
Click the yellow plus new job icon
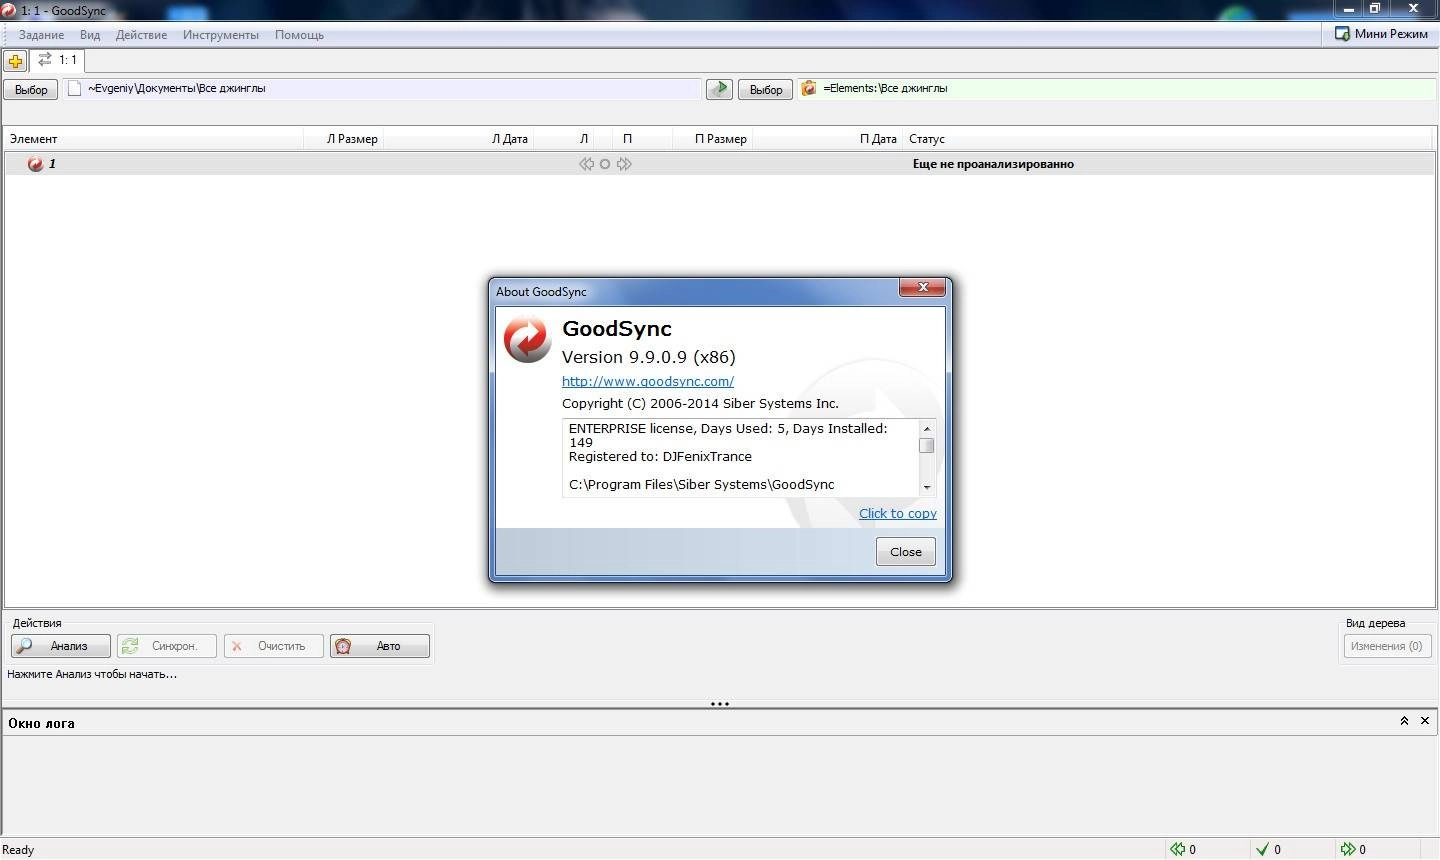coord(15,61)
